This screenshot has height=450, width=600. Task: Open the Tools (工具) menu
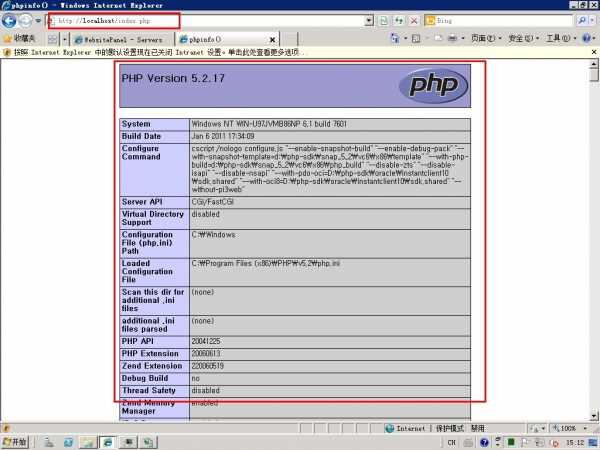[x=561, y=38]
